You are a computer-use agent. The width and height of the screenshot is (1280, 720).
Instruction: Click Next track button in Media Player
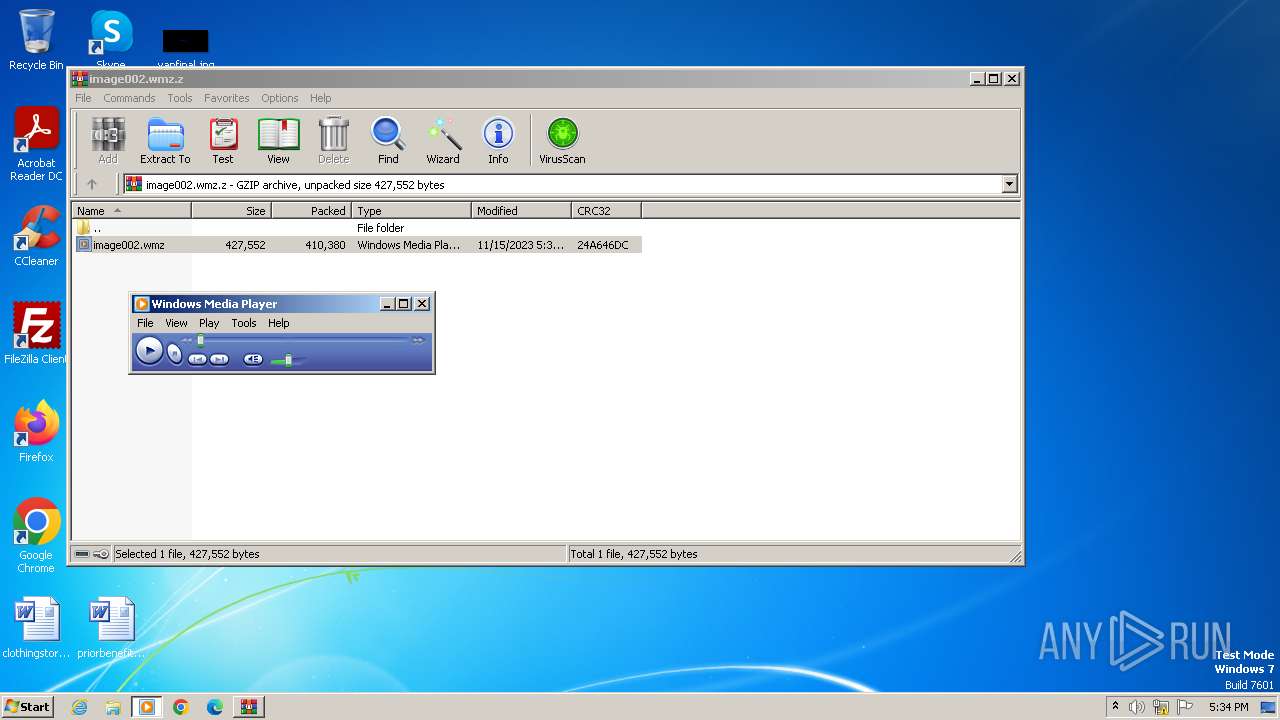[219, 359]
